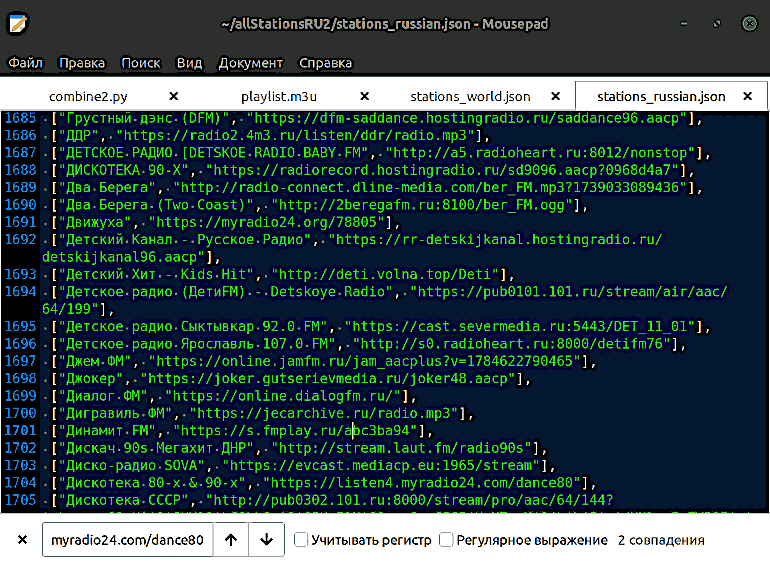
Task: Click the "ДЕТСКОЕ РАДИО [DETSKOE RADIO BABY FM" text
Action: [x=213, y=153]
